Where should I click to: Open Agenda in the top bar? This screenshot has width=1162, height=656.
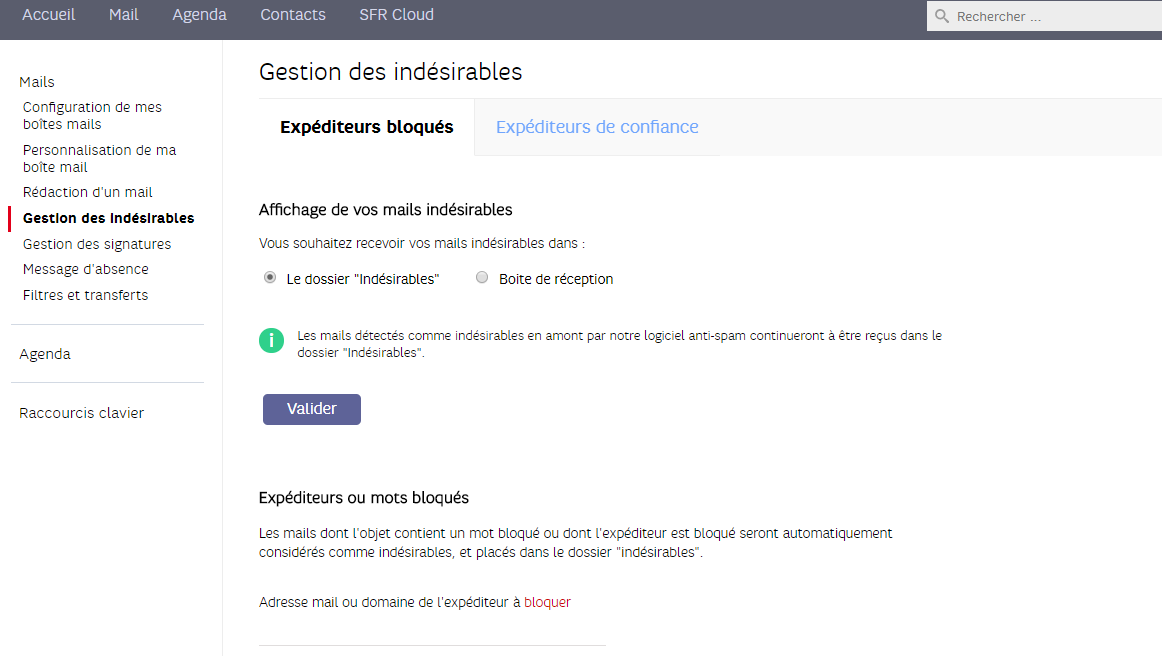(199, 15)
